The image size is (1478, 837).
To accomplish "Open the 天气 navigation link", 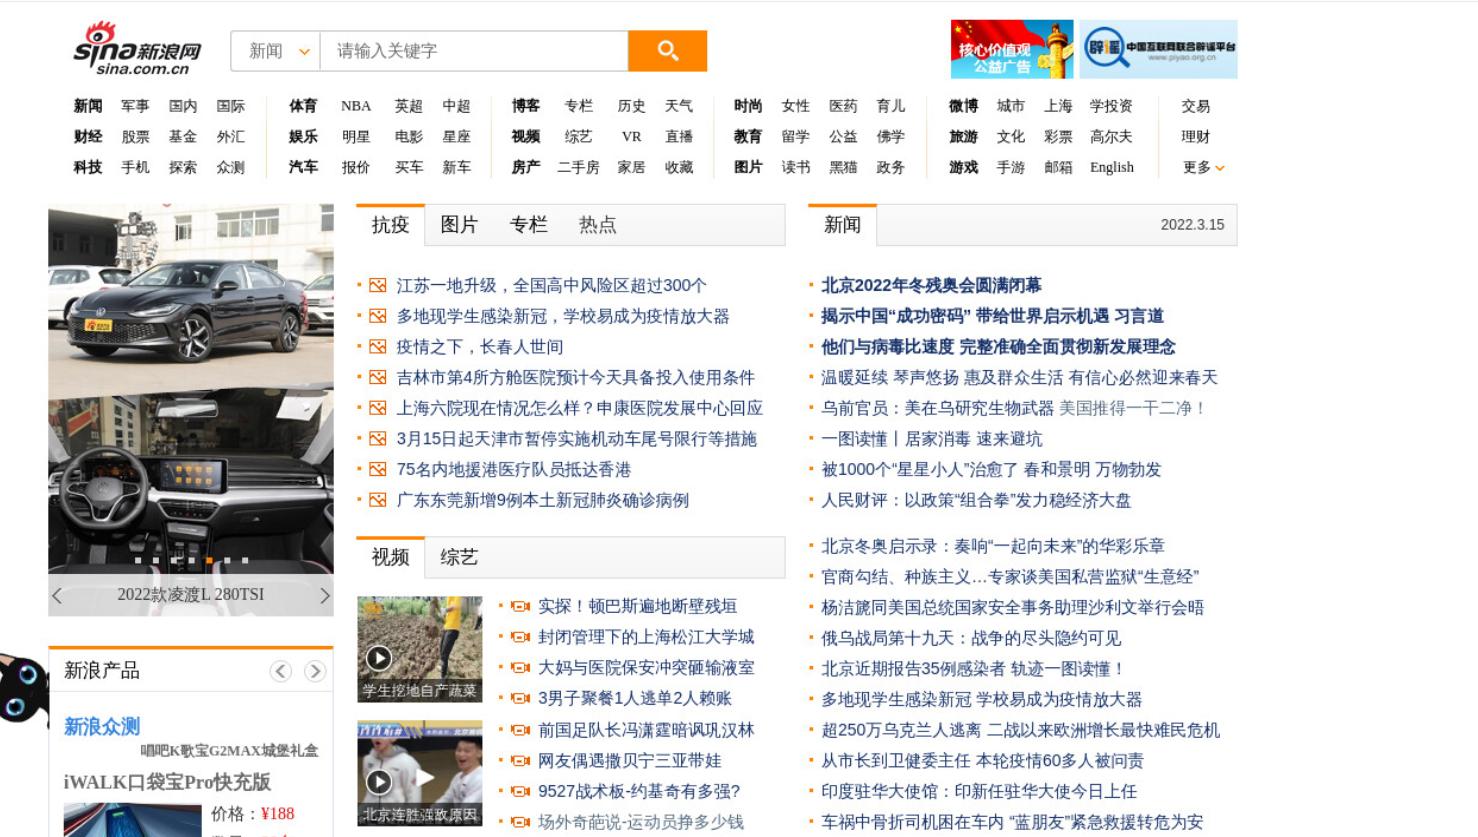I will point(679,106).
